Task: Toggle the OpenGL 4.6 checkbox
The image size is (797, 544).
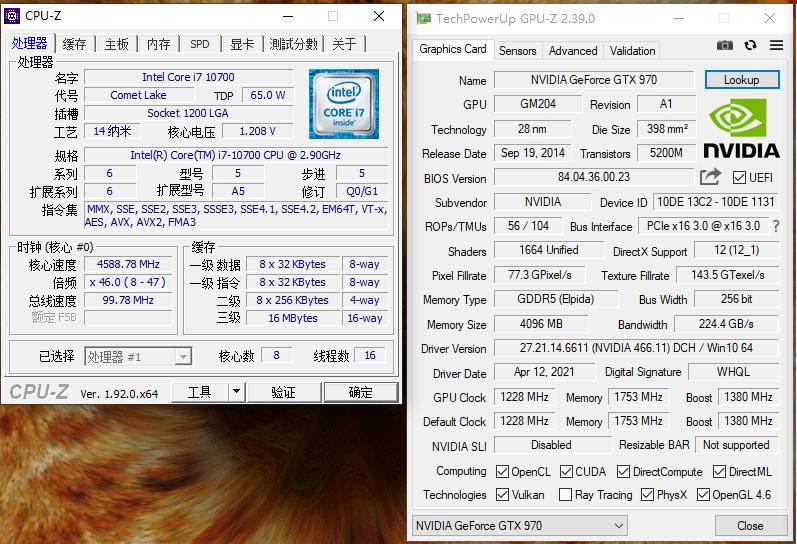Action: [x=703, y=495]
